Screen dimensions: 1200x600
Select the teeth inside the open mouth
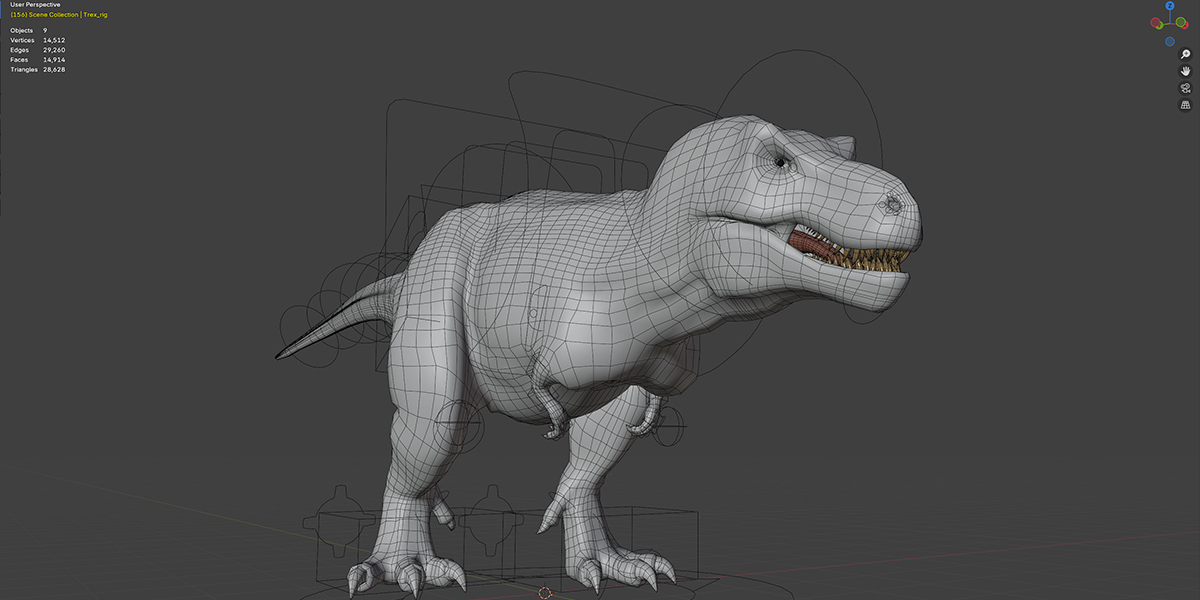(x=860, y=263)
